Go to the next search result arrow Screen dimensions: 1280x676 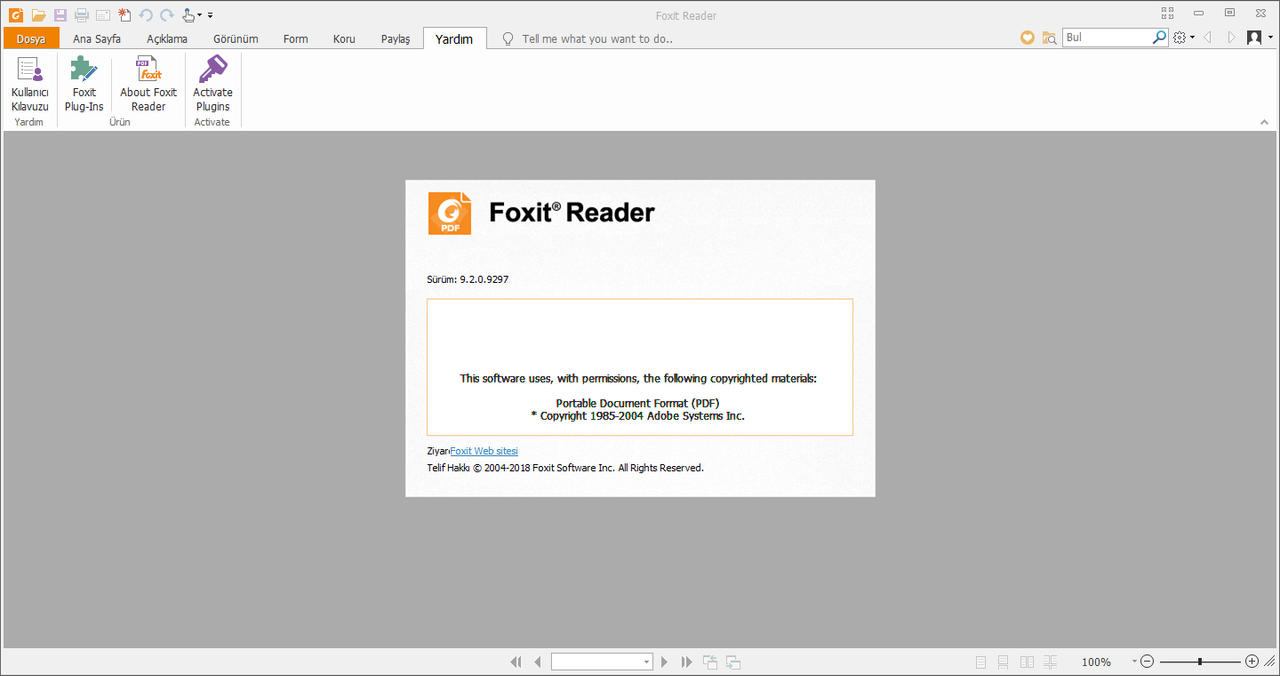tap(1231, 37)
